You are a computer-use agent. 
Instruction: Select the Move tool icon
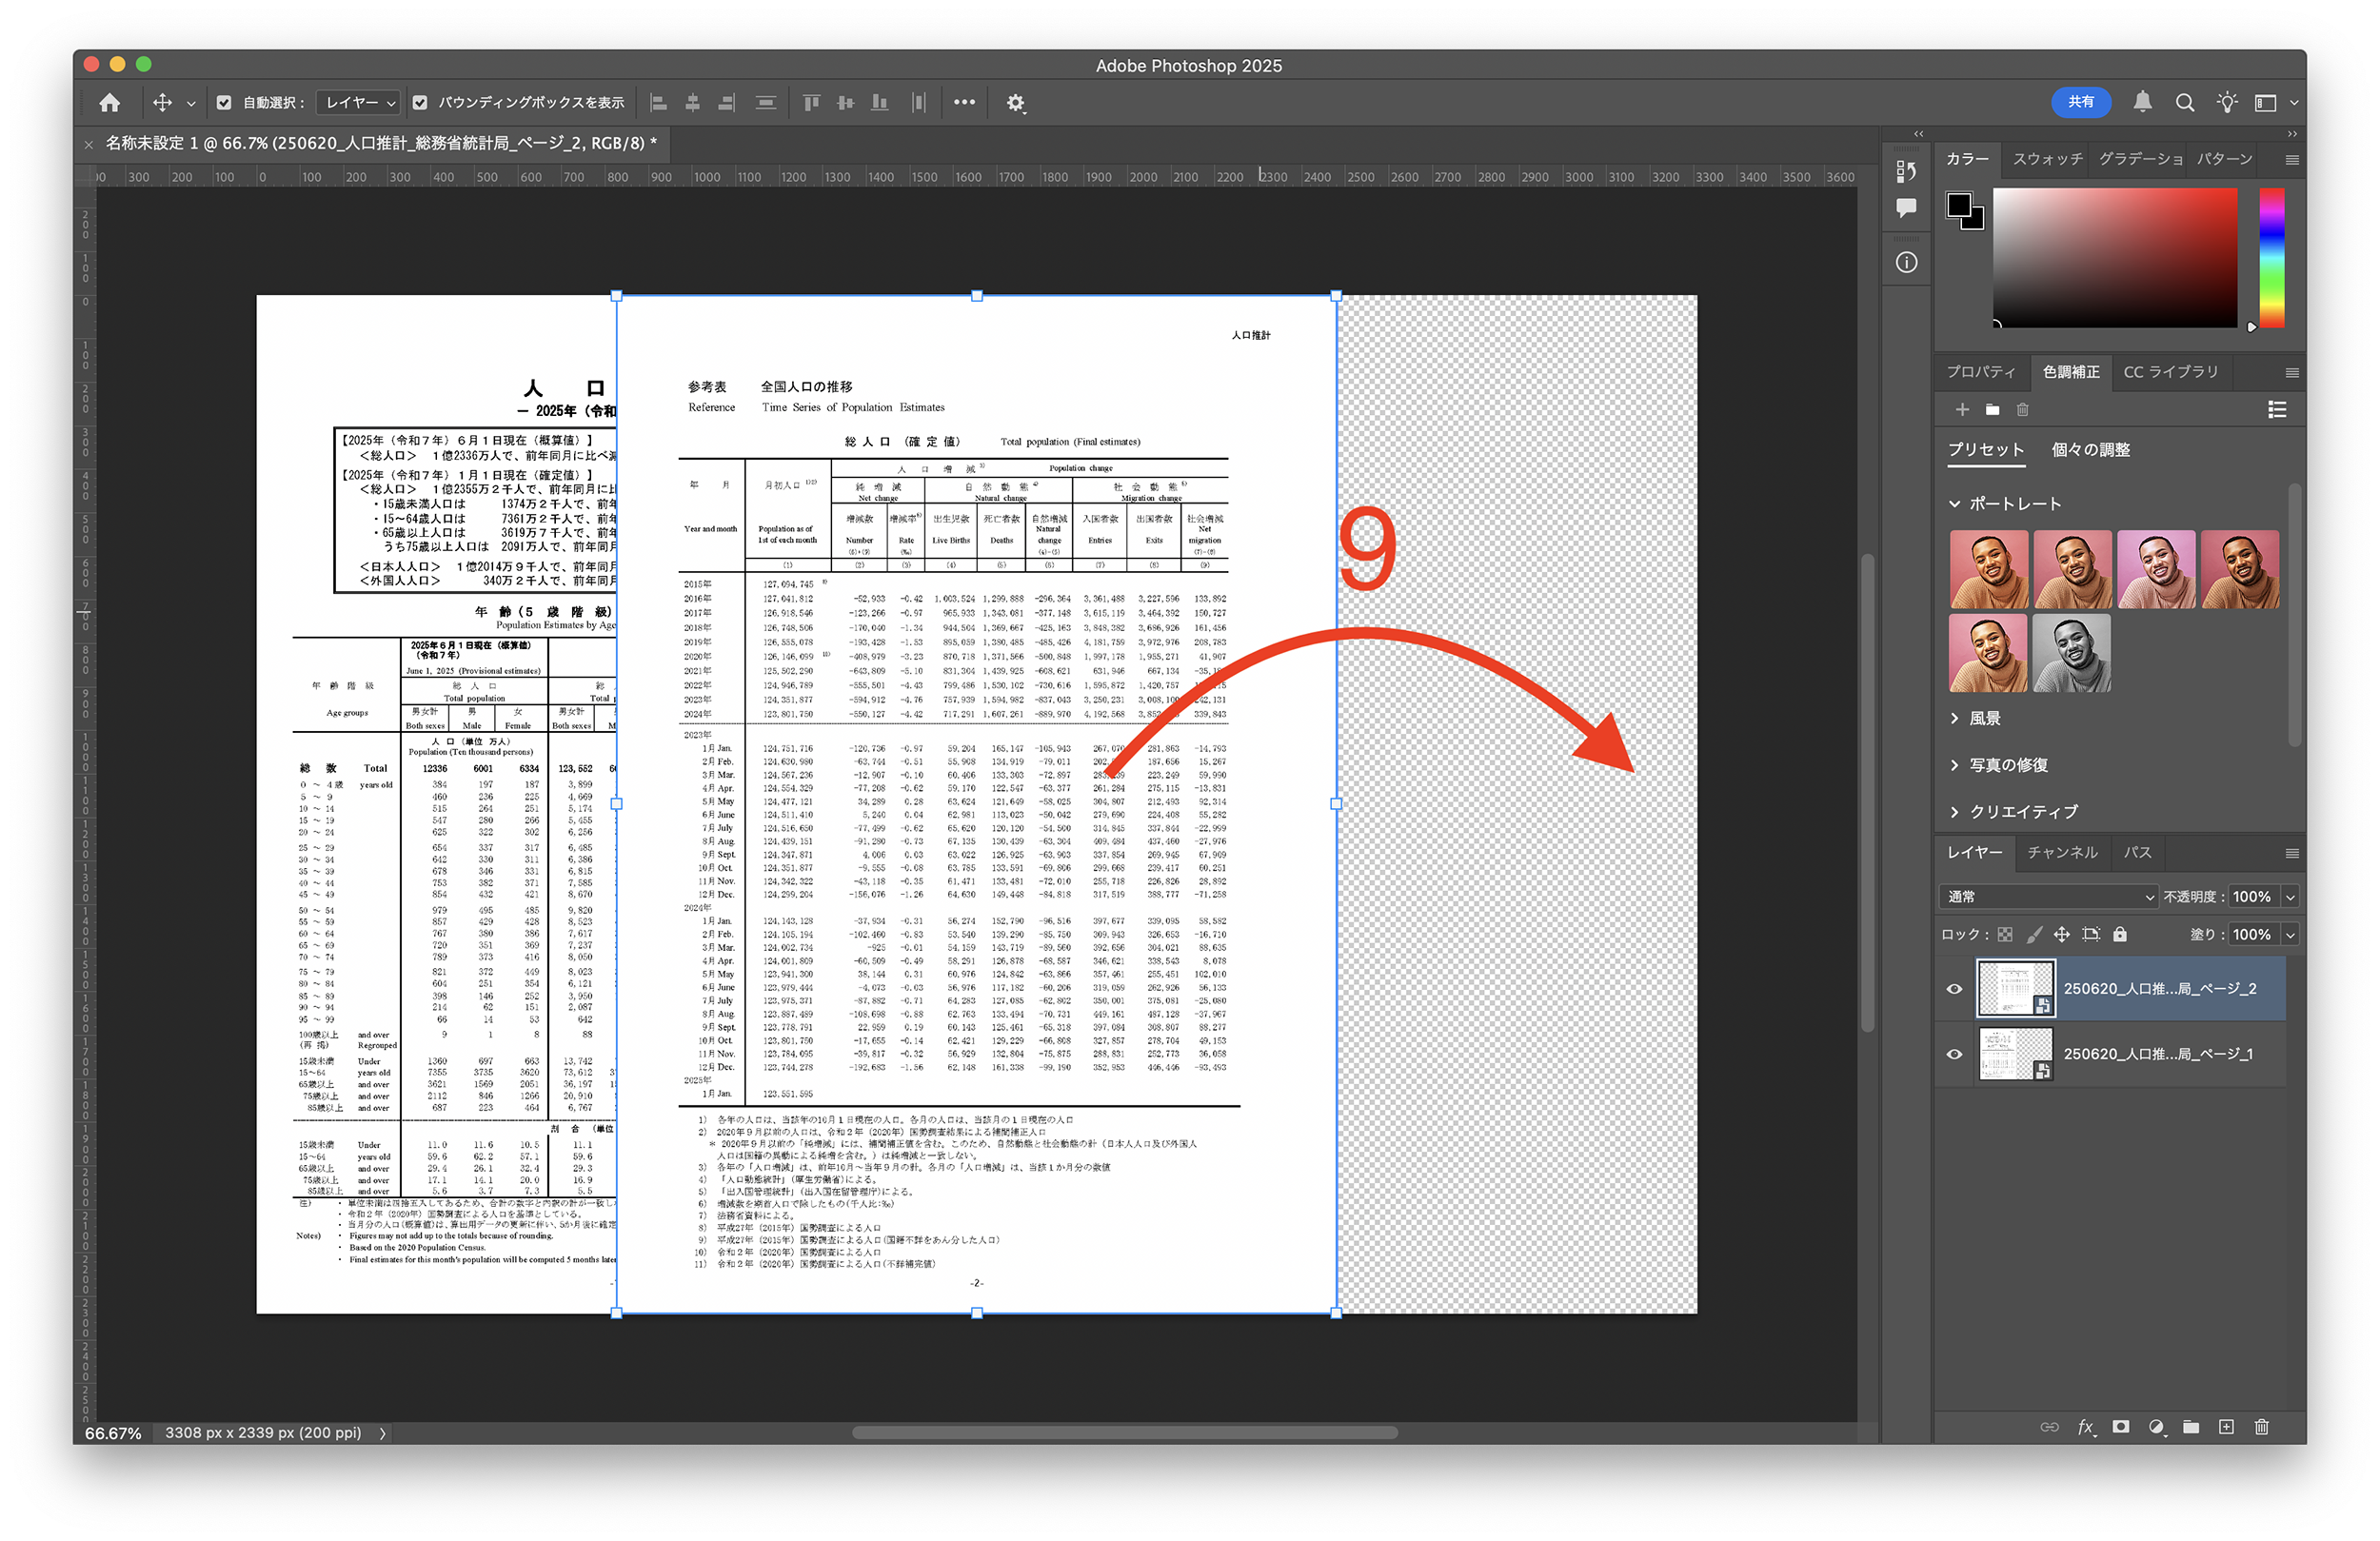162,102
